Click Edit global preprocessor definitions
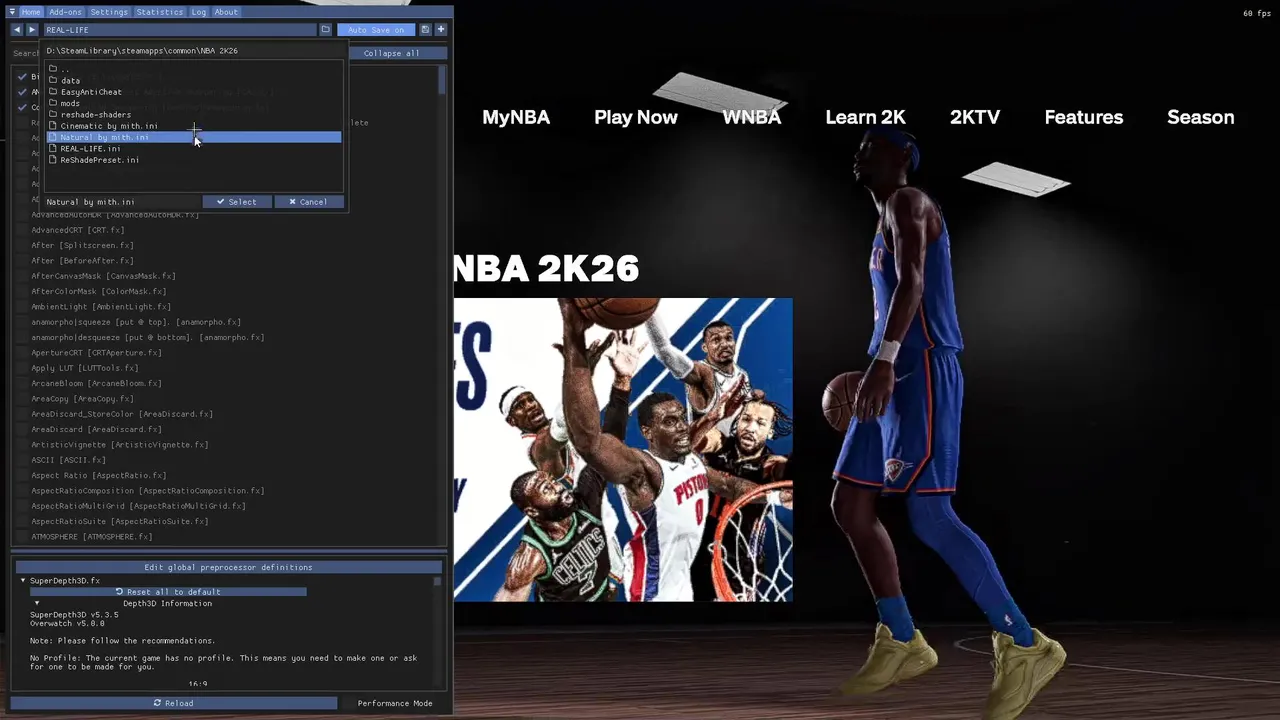Image resolution: width=1280 pixels, height=720 pixels. pos(228,567)
